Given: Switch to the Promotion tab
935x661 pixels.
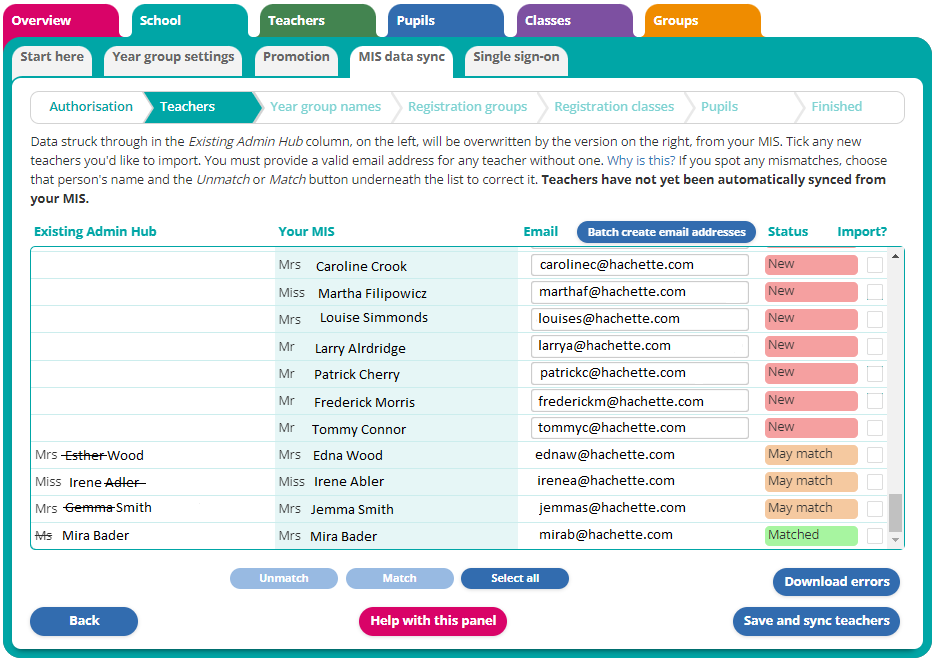Looking at the screenshot, I should tap(296, 60).
